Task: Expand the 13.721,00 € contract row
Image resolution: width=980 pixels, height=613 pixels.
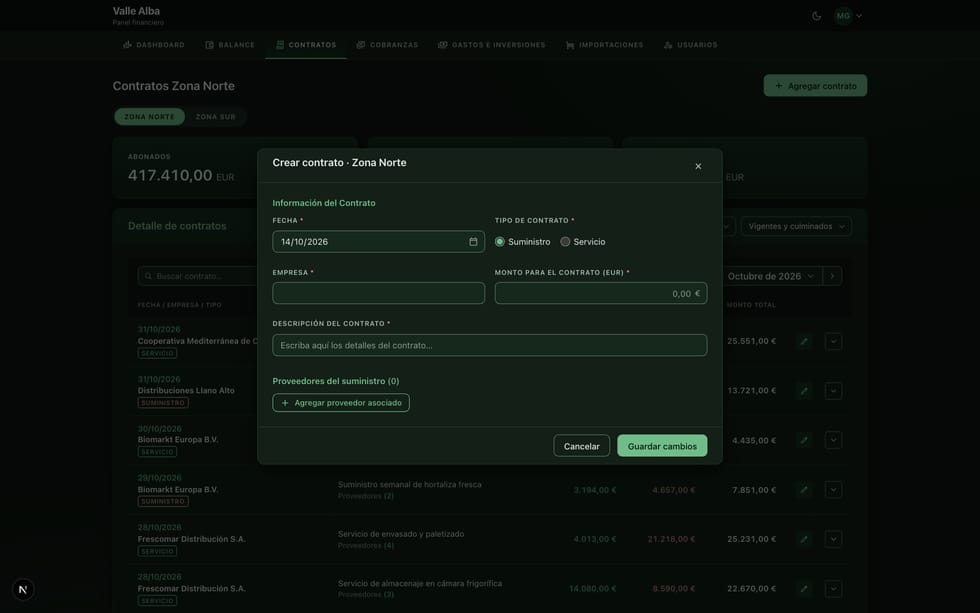Action: pyautogui.click(x=833, y=391)
